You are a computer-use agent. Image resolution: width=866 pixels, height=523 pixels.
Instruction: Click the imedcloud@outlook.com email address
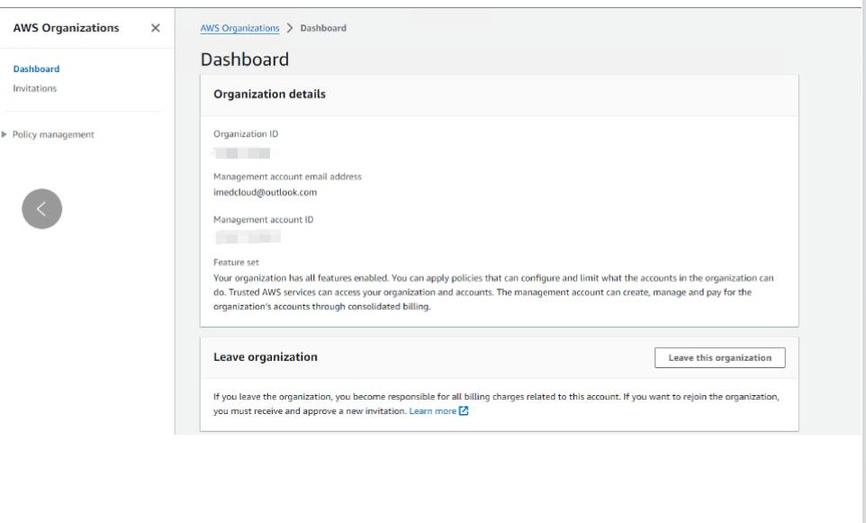pyautogui.click(x=265, y=192)
